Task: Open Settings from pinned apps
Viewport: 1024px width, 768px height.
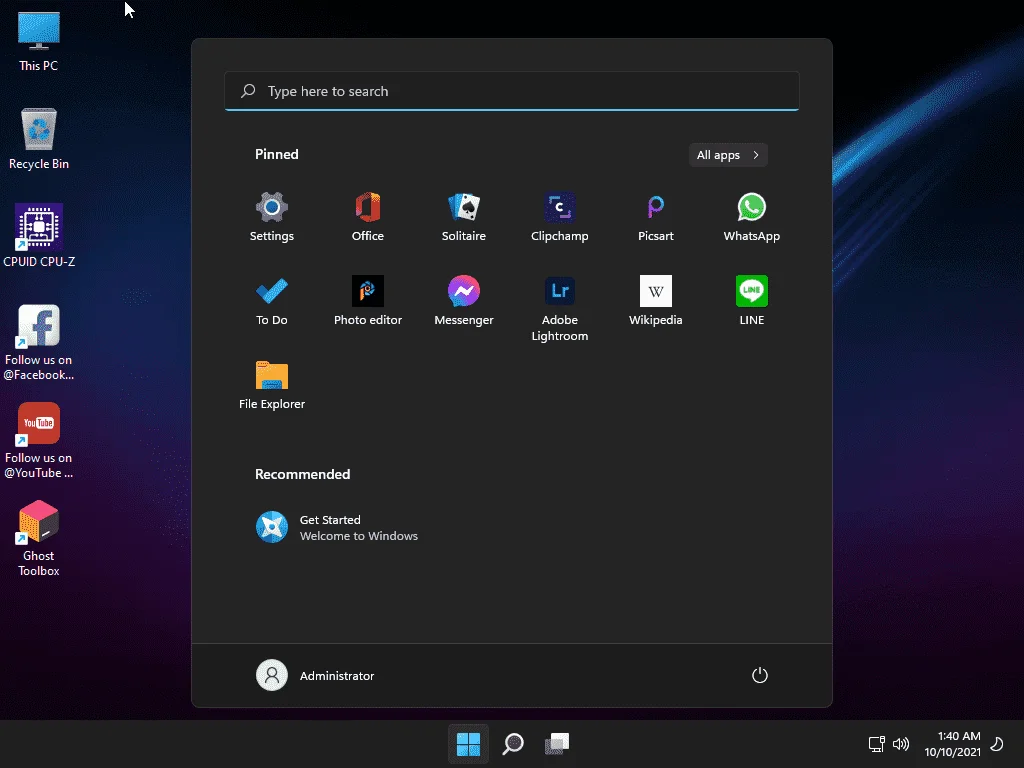Action: pyautogui.click(x=272, y=217)
